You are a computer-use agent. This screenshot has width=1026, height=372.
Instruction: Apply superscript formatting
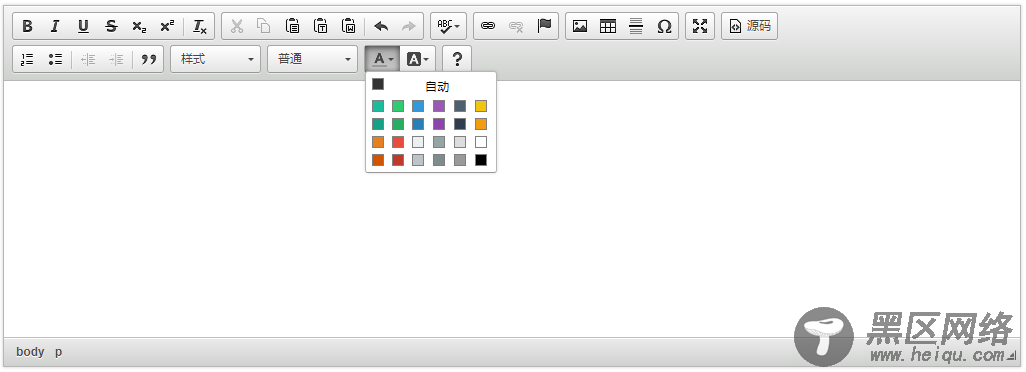(168, 26)
